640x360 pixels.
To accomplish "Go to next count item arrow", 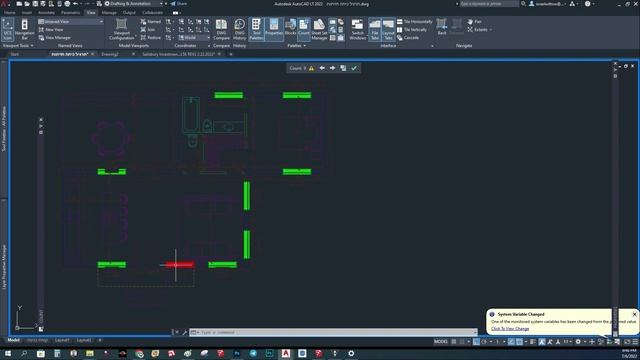I will pyautogui.click(x=332, y=68).
